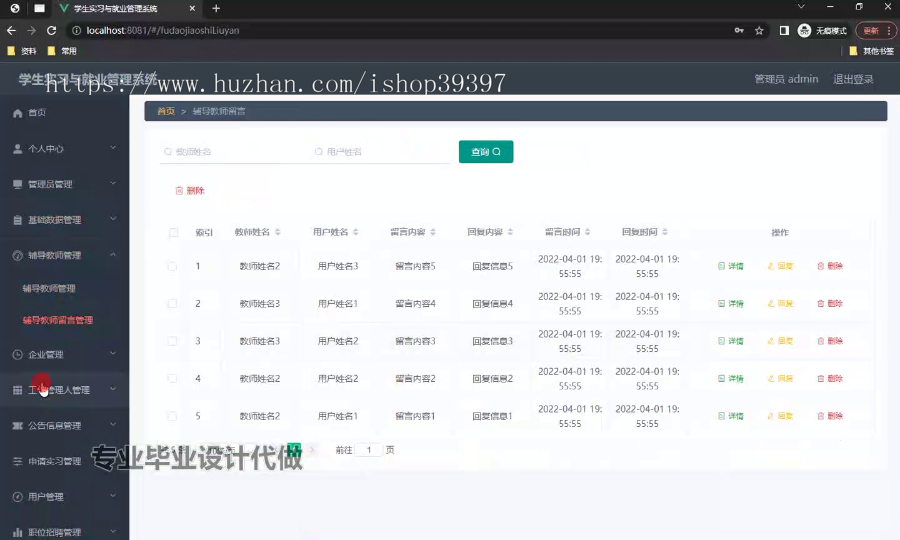Click the green 查询 search button

coord(486,151)
